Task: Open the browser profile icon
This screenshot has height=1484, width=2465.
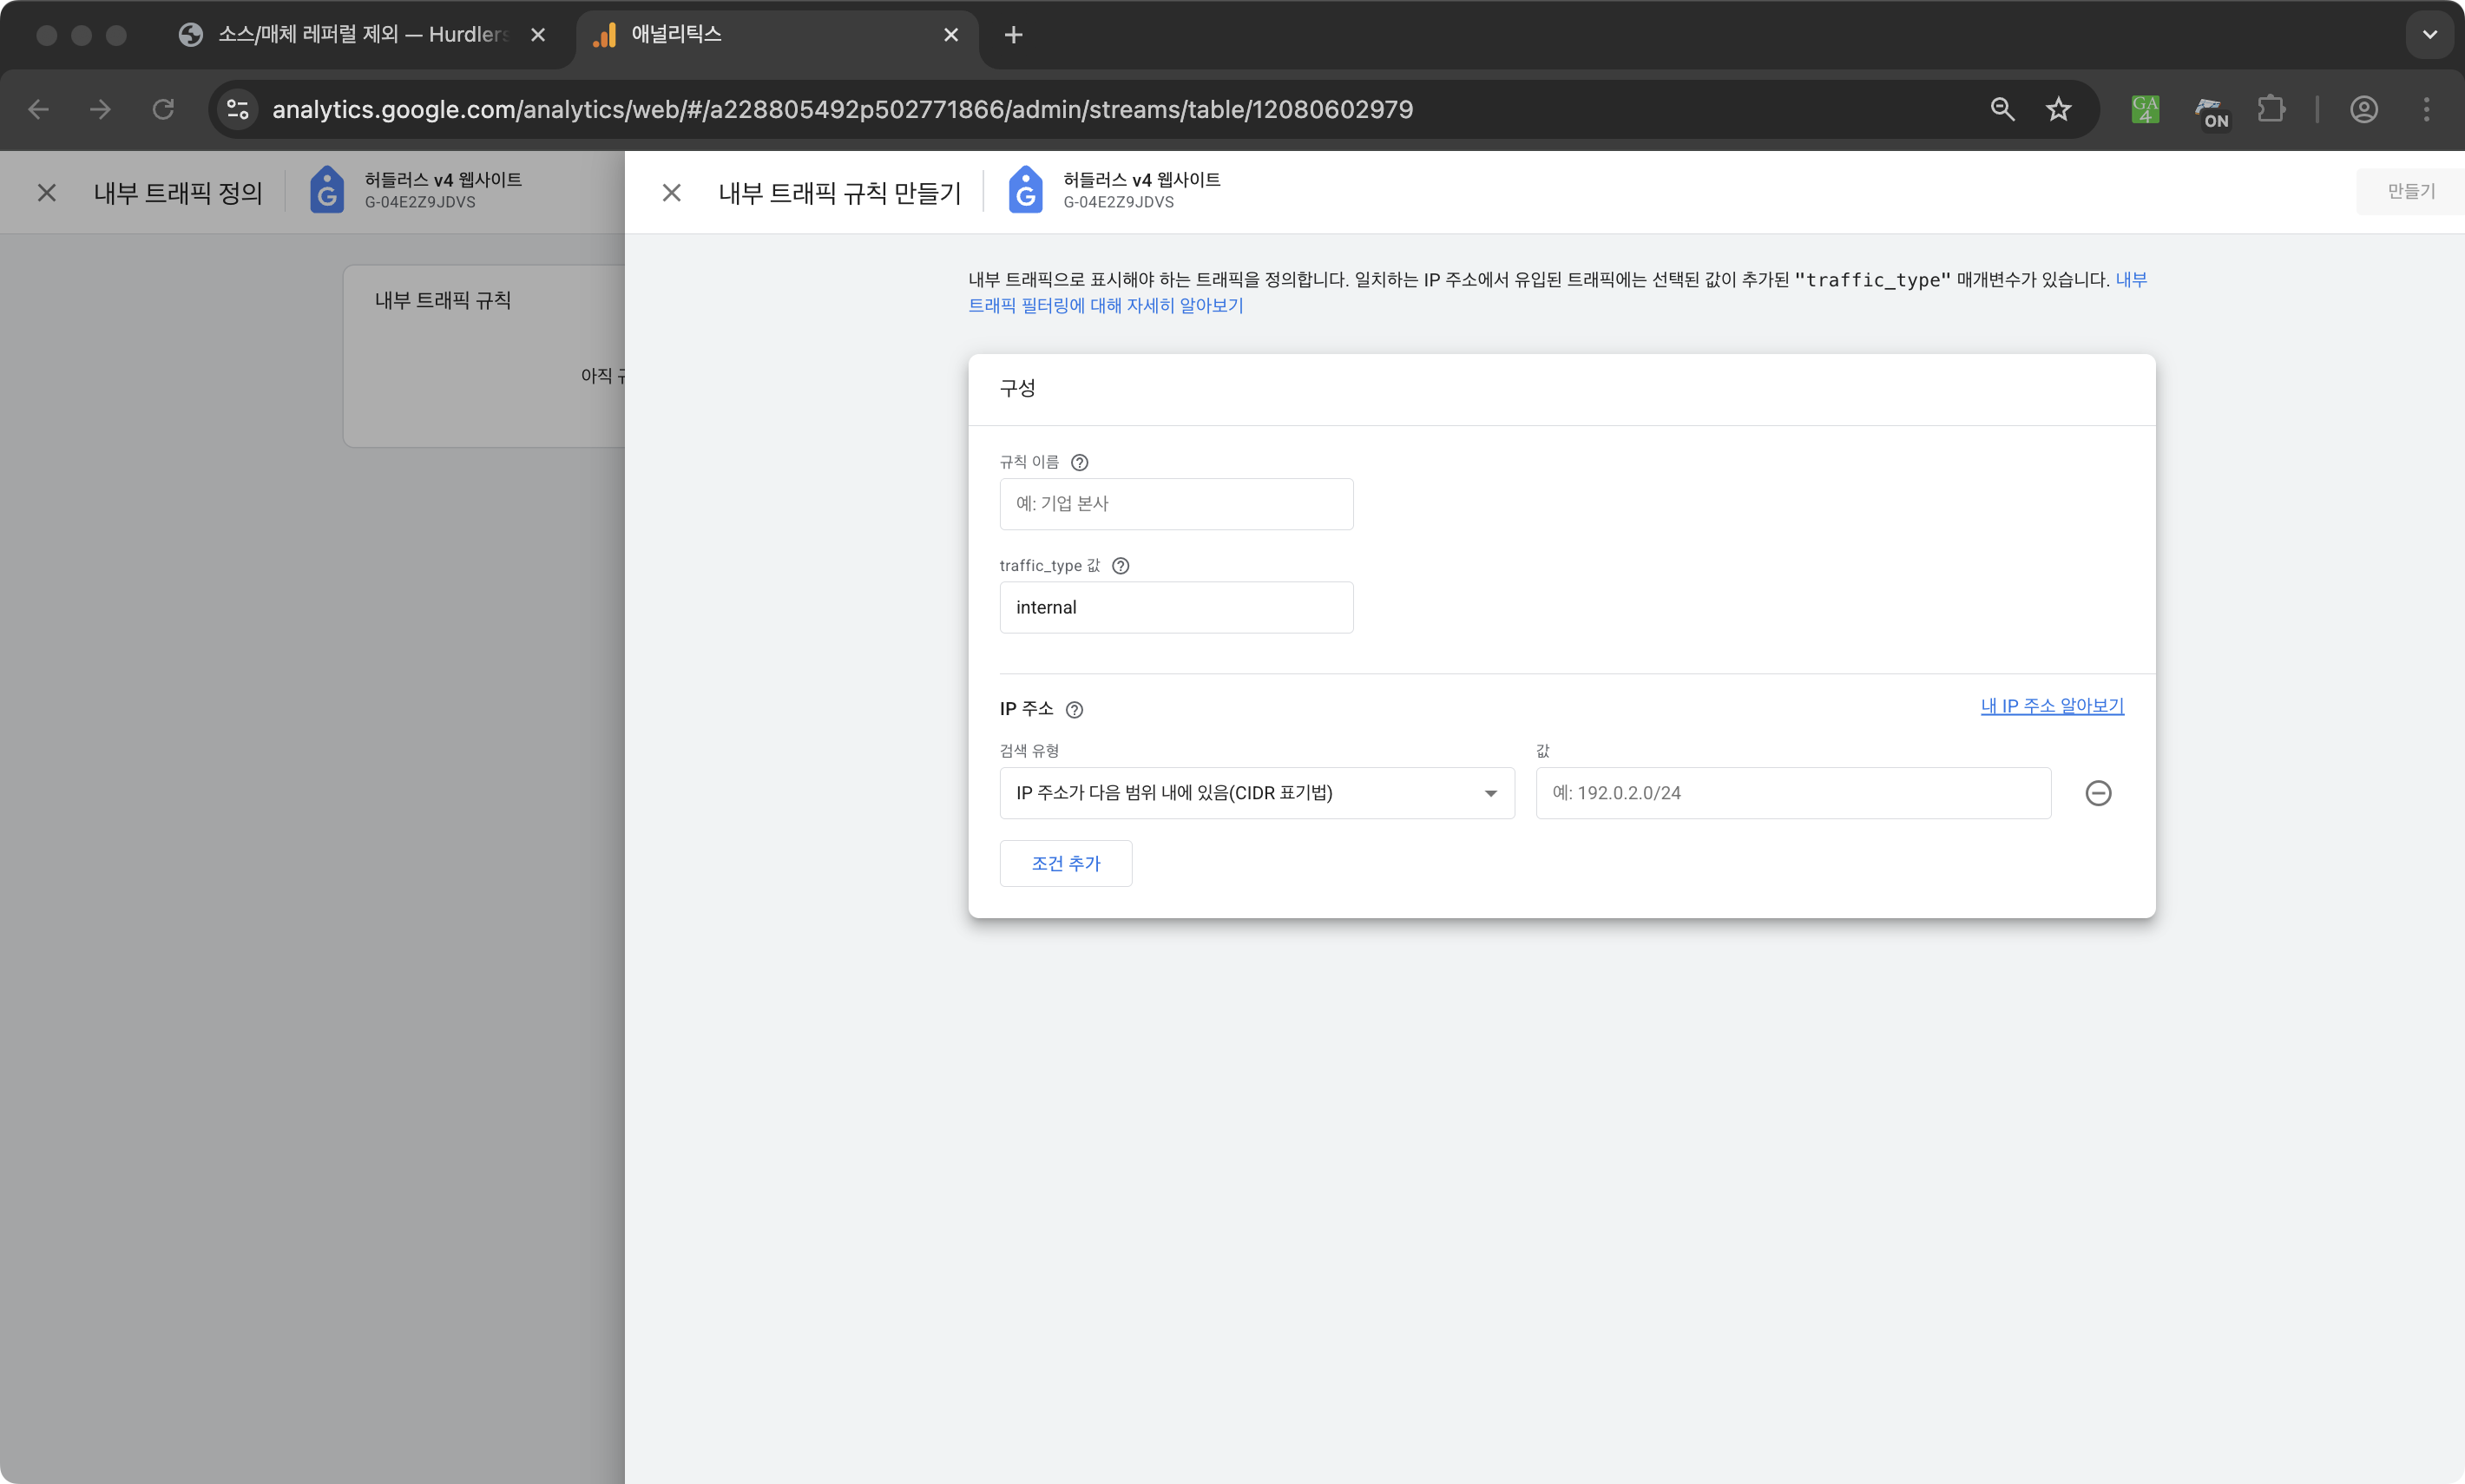Action: 2363,109
